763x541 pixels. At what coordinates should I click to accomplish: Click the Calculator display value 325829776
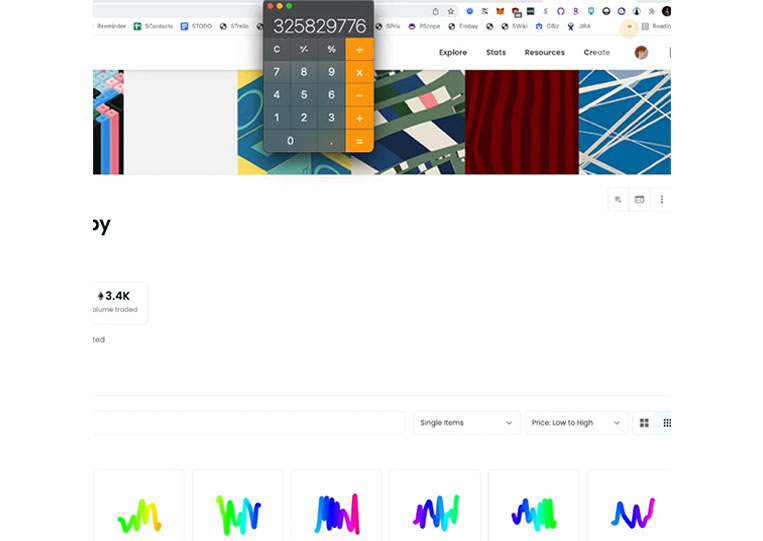pyautogui.click(x=319, y=26)
